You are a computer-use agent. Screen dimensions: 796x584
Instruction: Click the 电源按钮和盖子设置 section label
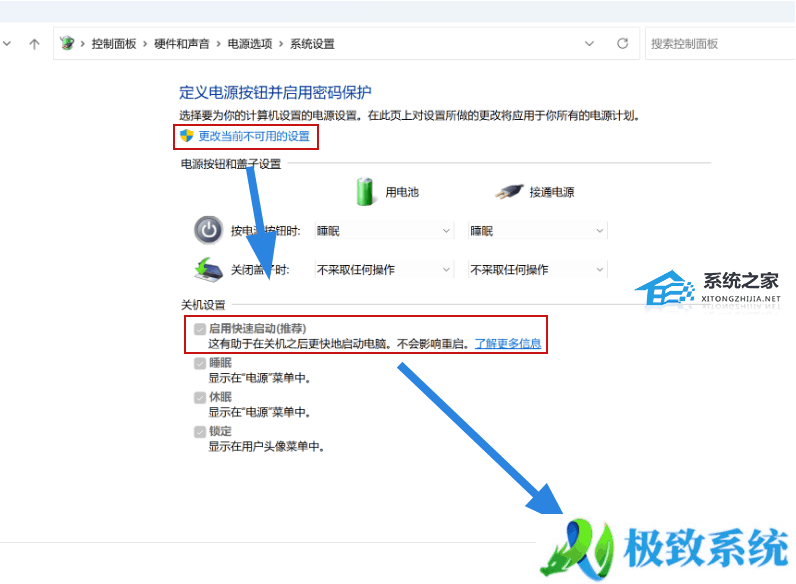231,164
